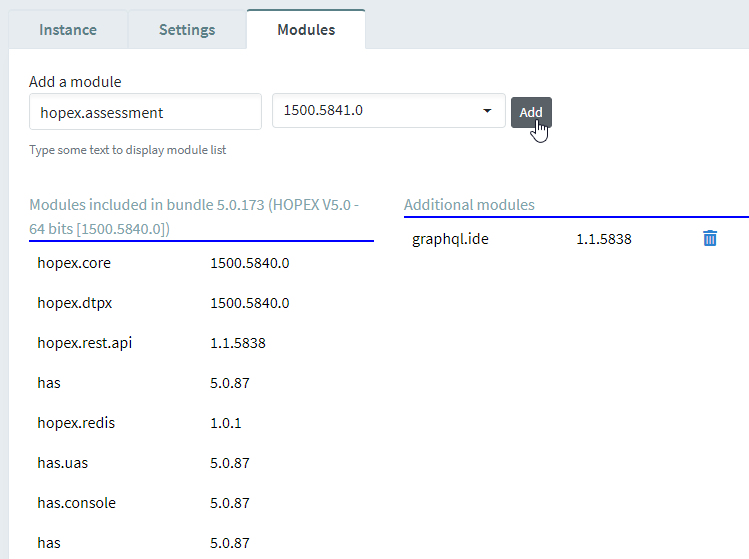This screenshot has width=749, height=559.
Task: Click the graphql.ide version number
Action: pyautogui.click(x=603, y=239)
